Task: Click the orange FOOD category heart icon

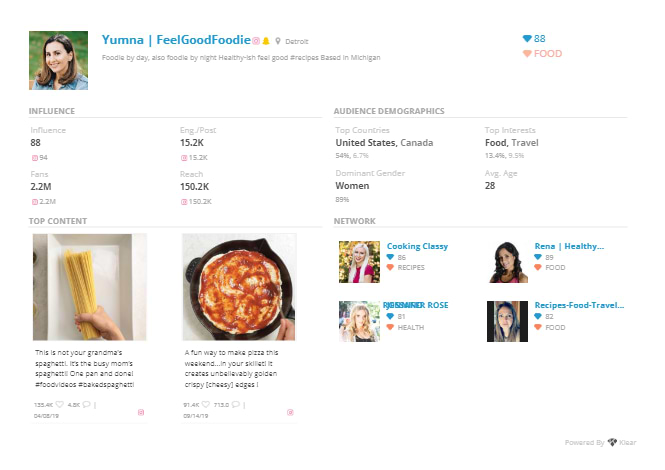Action: point(527,53)
